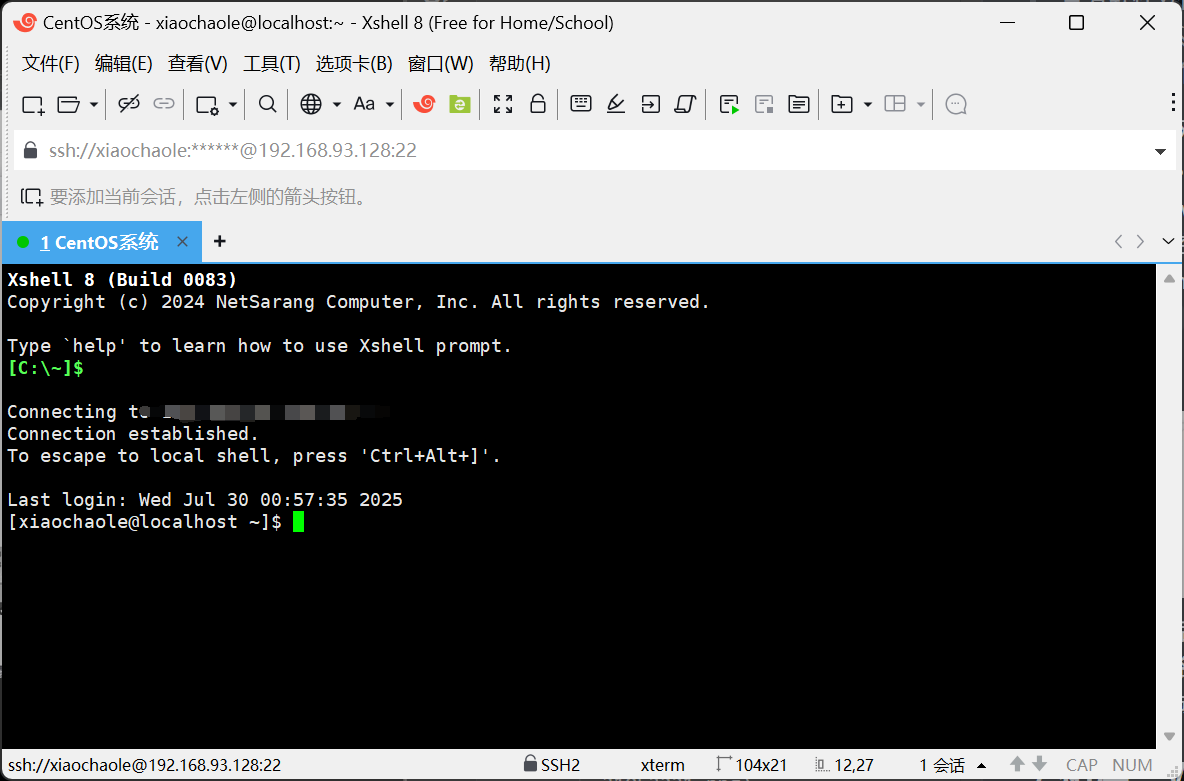Click the SSH2 status bar entry
This screenshot has height=781, width=1184.
pyautogui.click(x=552, y=764)
